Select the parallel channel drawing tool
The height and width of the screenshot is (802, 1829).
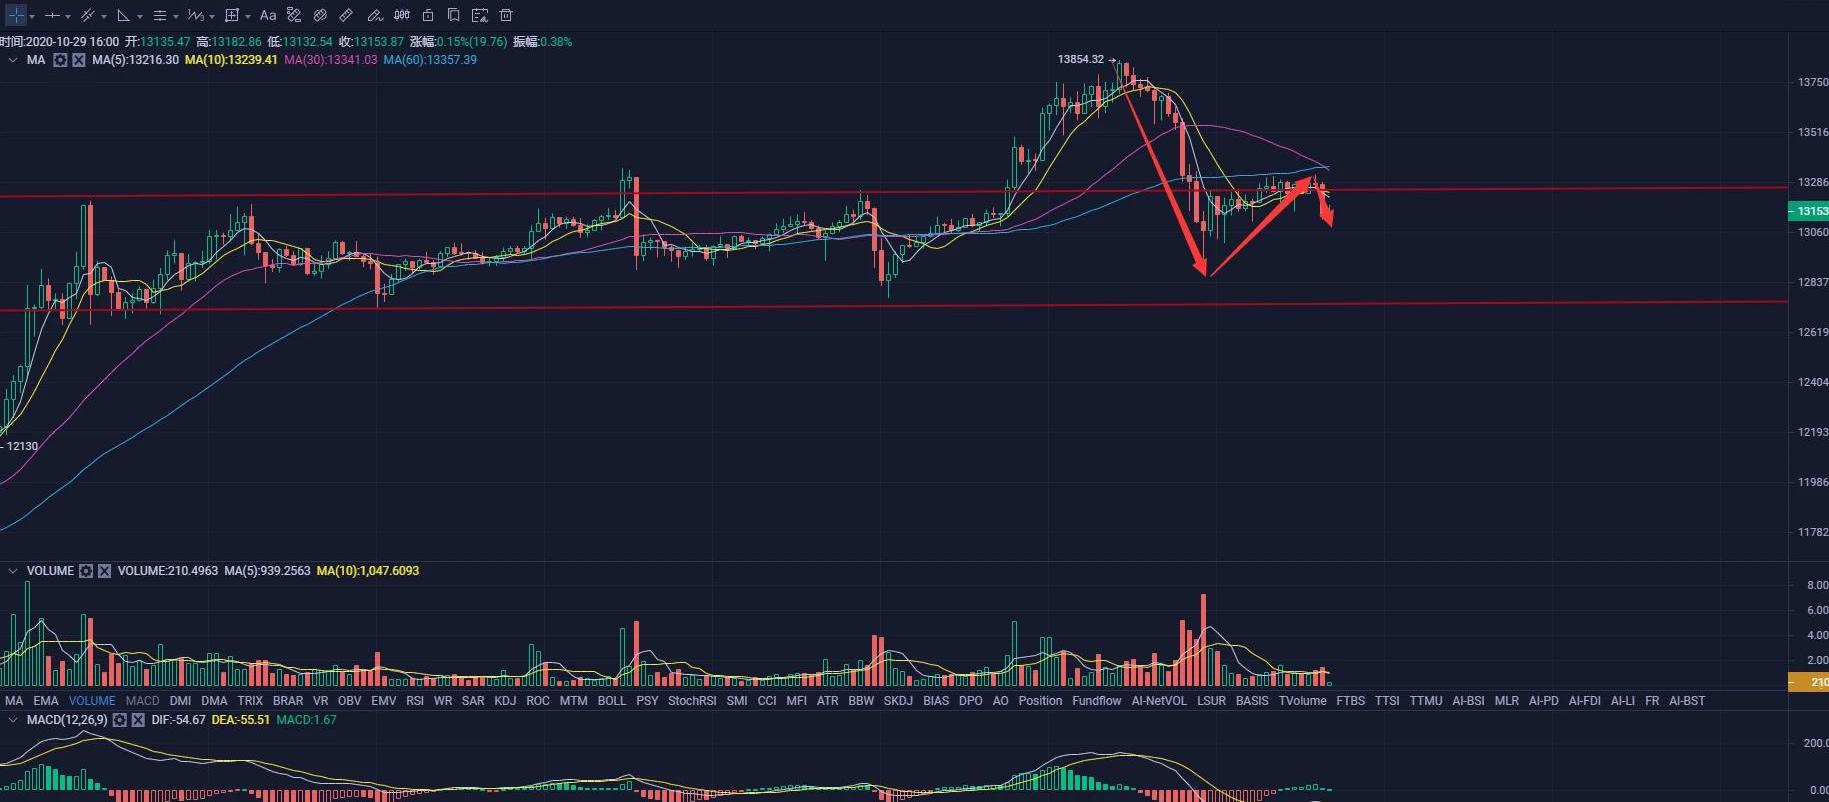[x=88, y=15]
